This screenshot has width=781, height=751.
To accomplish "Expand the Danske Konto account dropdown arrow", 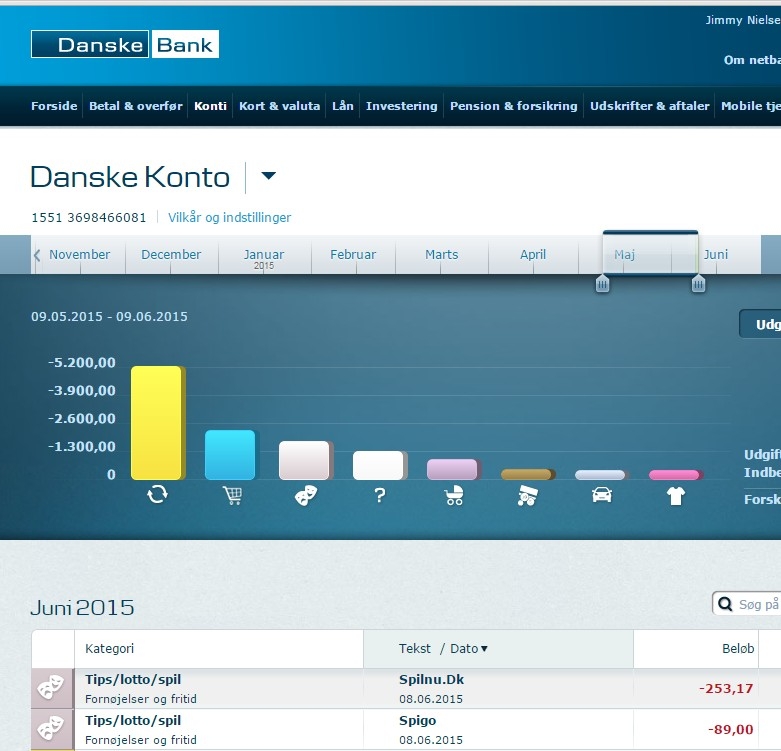I will point(268,177).
